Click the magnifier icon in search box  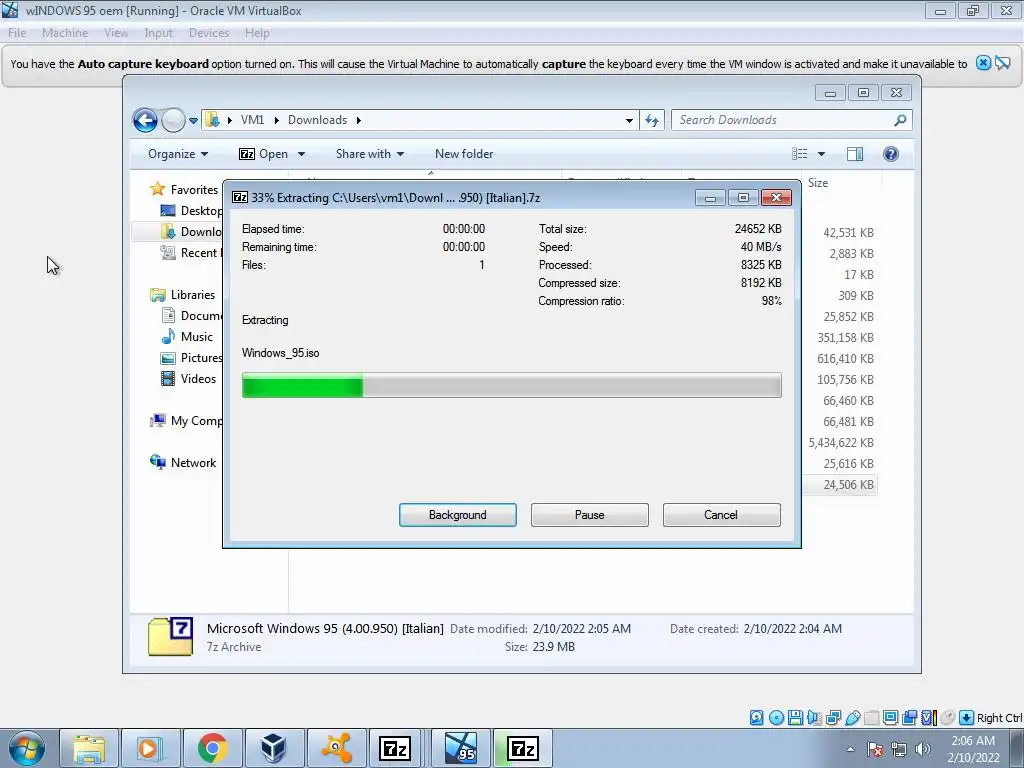pyautogui.click(x=900, y=120)
